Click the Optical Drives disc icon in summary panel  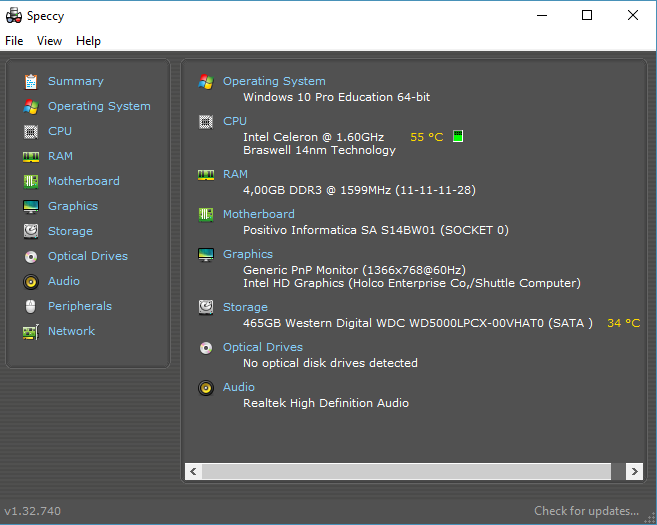point(206,347)
